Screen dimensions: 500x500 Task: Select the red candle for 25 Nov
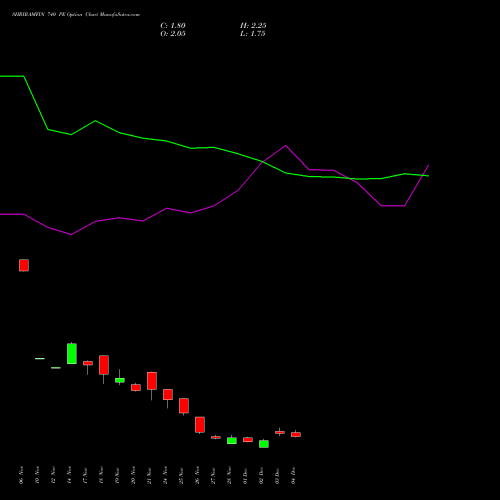click(x=184, y=406)
